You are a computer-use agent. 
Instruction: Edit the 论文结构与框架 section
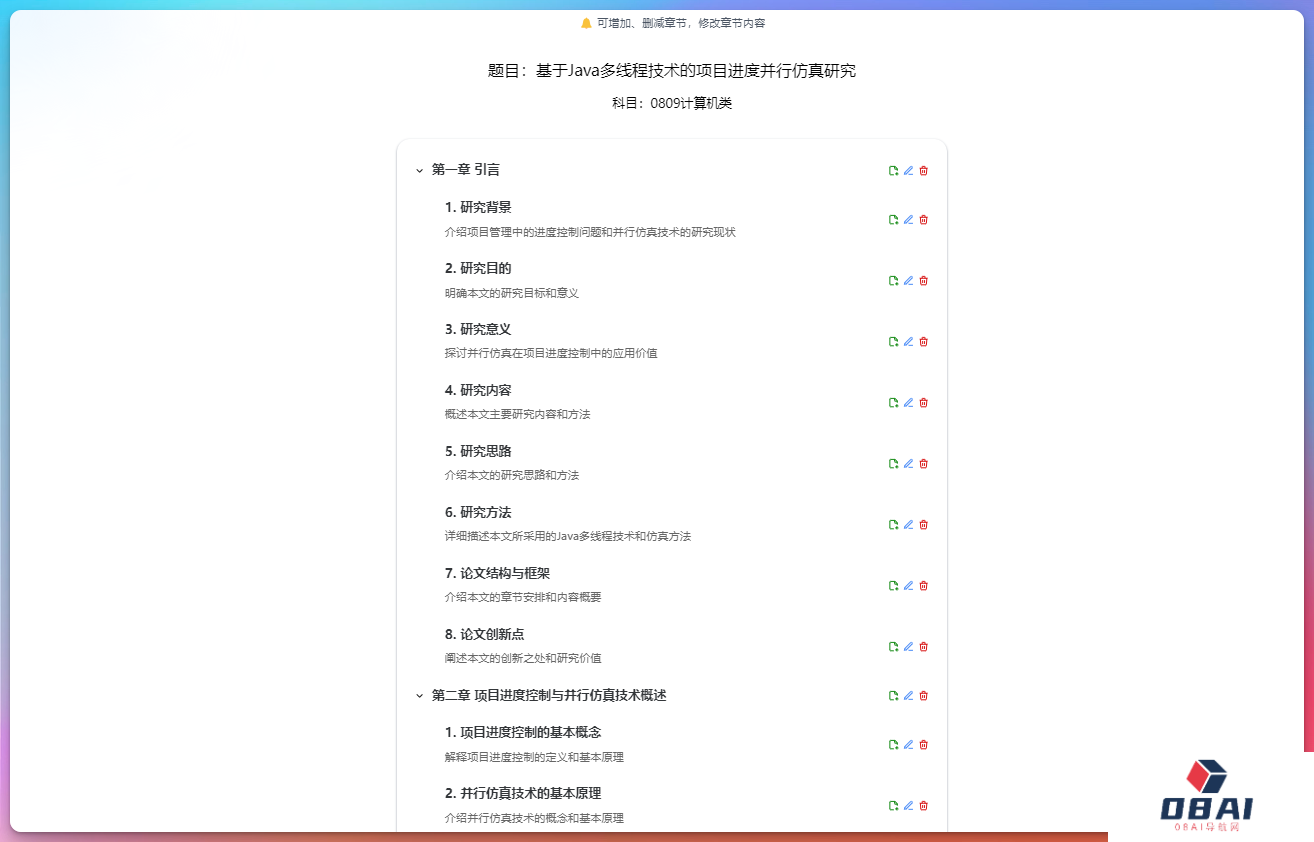909,586
